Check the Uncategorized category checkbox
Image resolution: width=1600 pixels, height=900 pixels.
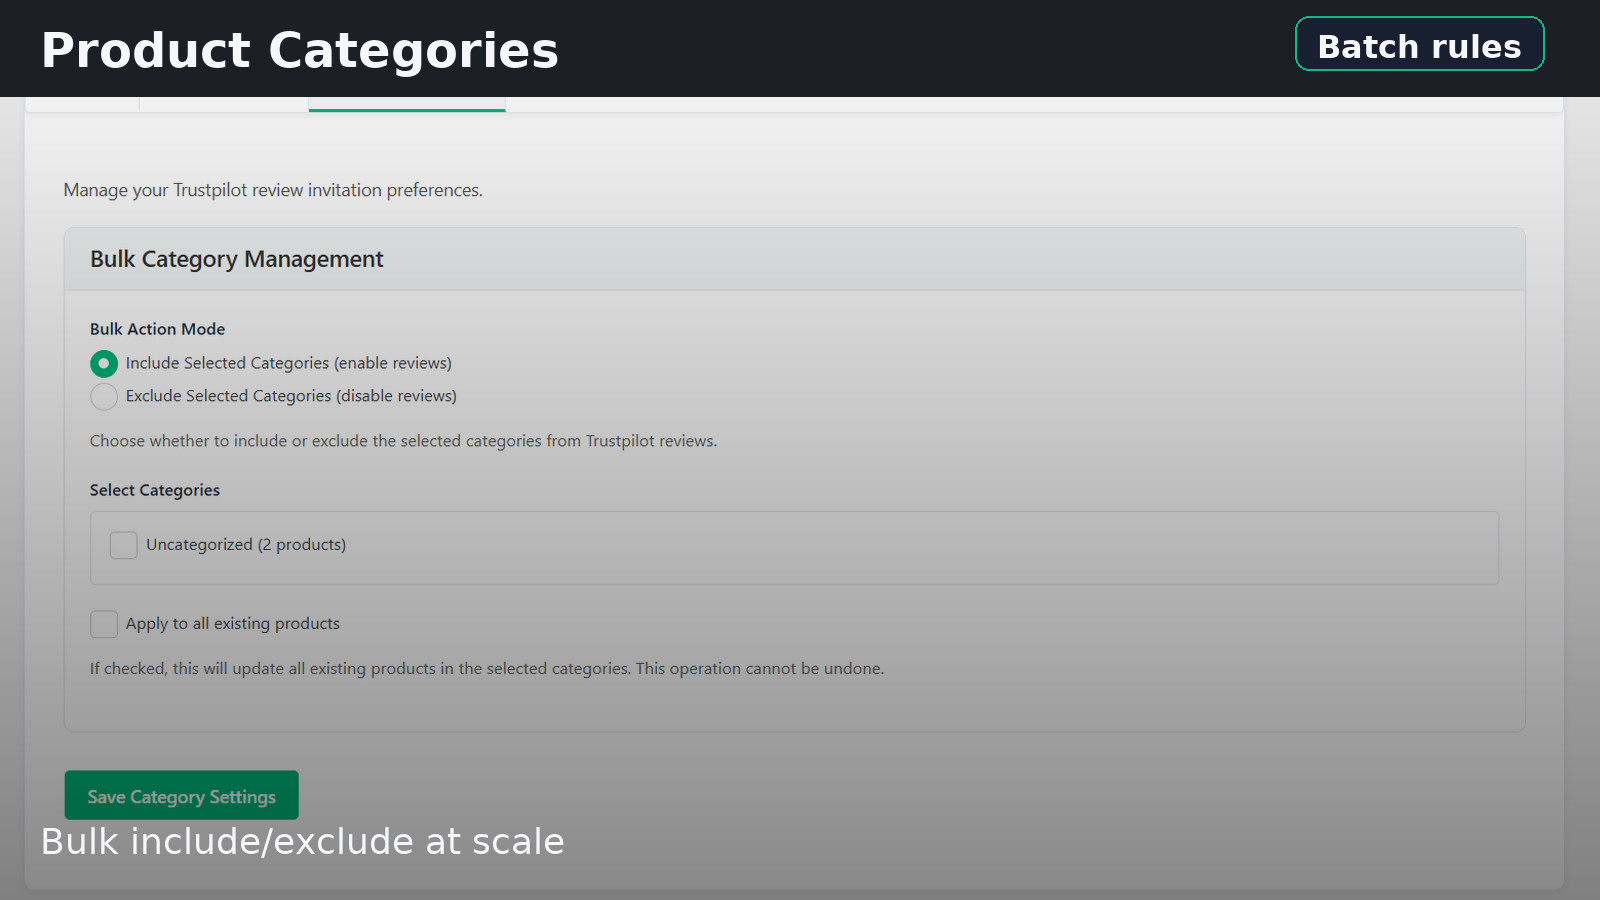coord(124,545)
